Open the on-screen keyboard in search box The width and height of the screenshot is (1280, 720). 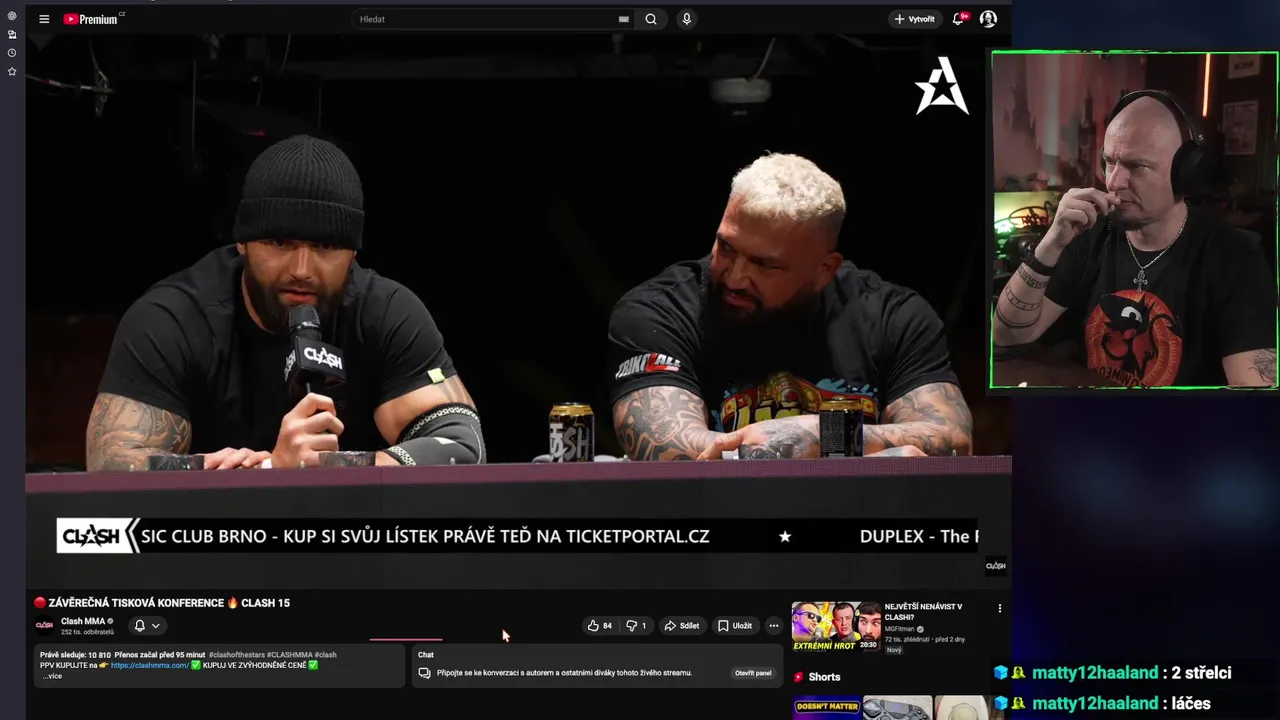[x=624, y=19]
